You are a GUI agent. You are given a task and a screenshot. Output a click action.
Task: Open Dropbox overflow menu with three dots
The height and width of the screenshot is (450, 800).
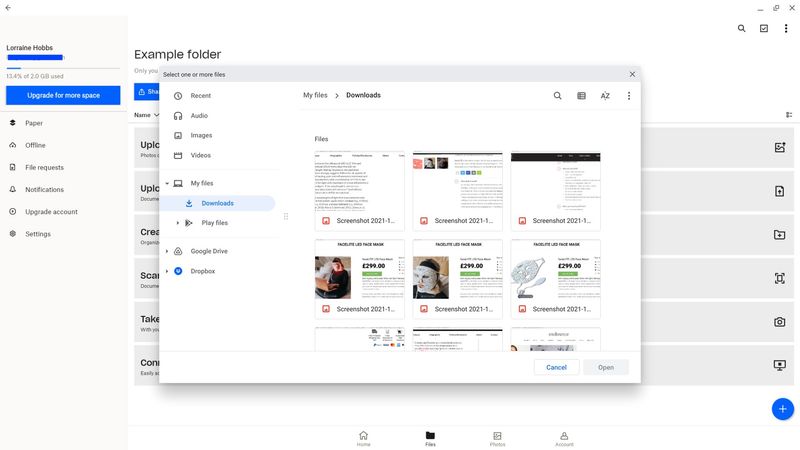click(x=786, y=29)
